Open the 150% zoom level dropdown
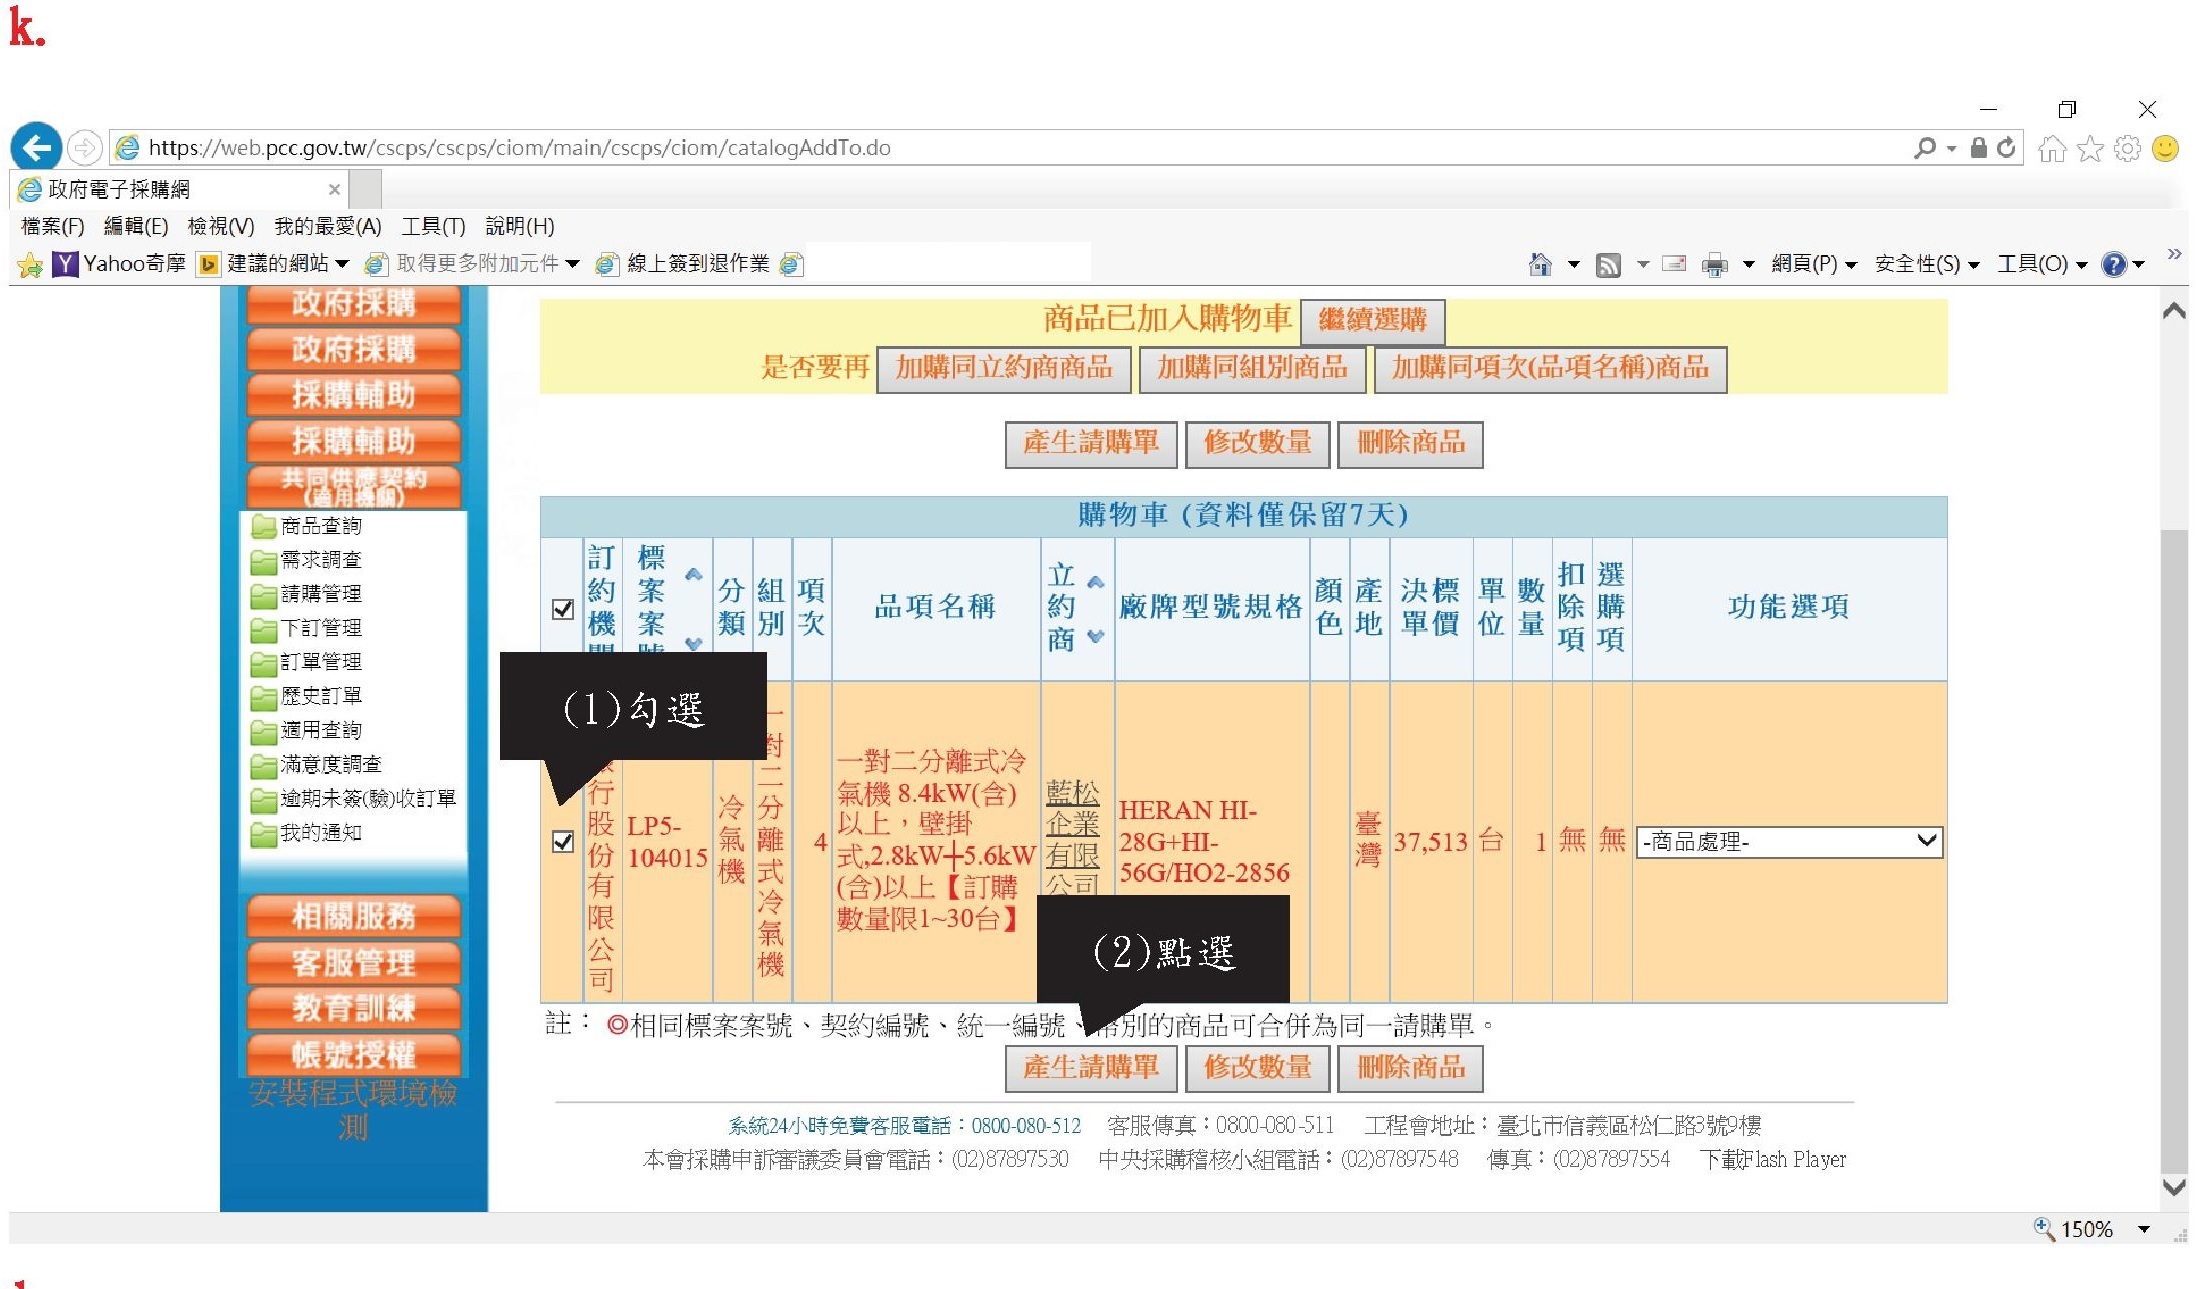 point(2143,1229)
